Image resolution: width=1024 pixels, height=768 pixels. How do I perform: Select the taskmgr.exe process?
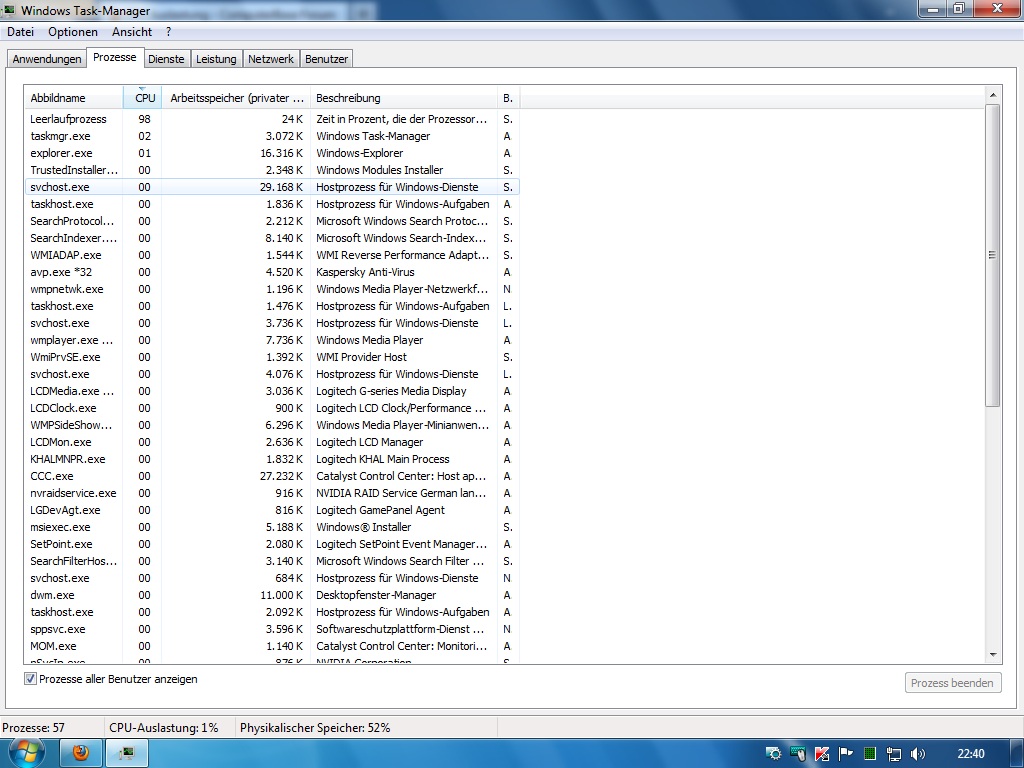point(272,136)
